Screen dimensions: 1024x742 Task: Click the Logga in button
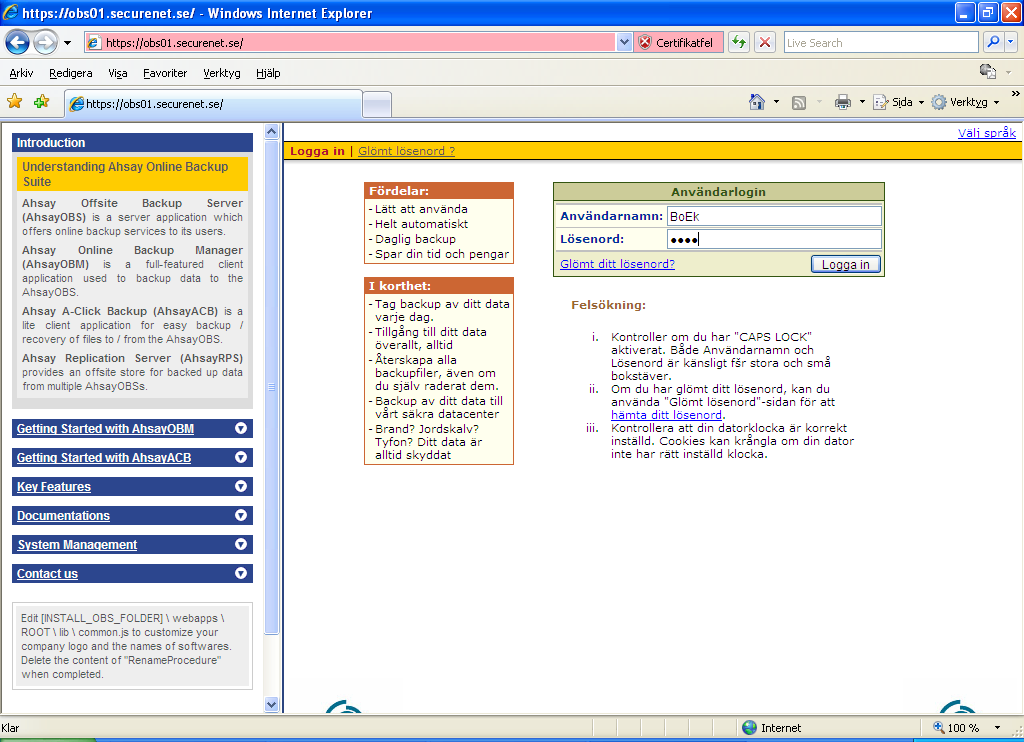point(846,265)
